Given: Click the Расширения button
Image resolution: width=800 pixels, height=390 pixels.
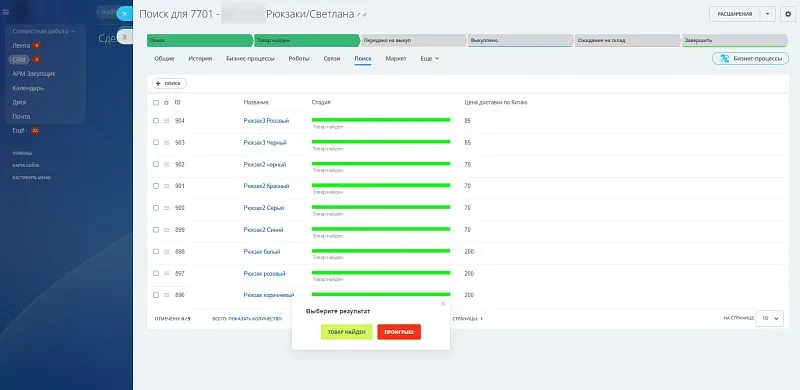Looking at the screenshot, I should pyautogui.click(x=735, y=14).
